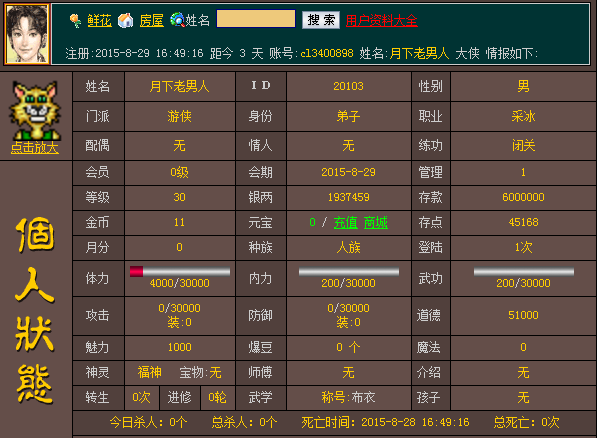Click the 爆豆 value 0 个
Image resolution: width=597 pixels, height=438 pixels.
348,347
